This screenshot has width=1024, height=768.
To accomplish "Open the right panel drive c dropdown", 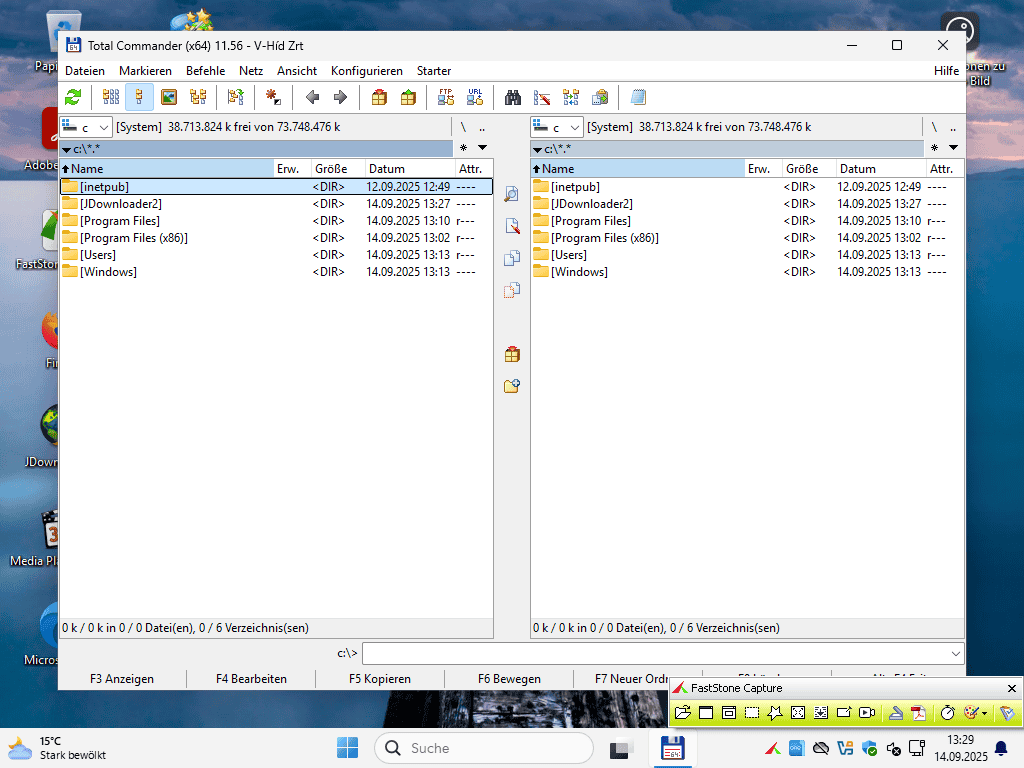I will (x=556, y=127).
